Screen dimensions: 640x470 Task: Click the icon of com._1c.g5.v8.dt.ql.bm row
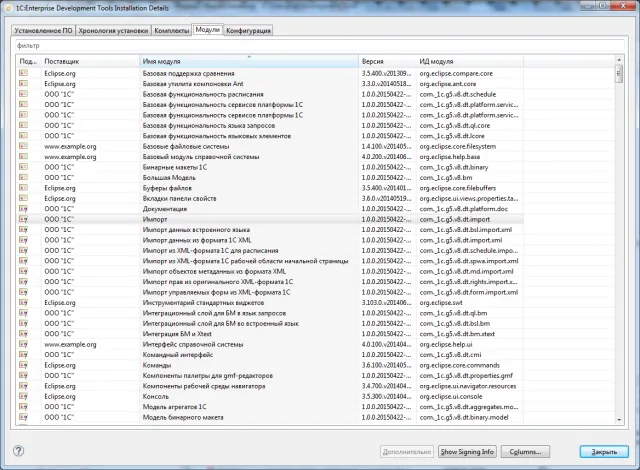(x=23, y=313)
